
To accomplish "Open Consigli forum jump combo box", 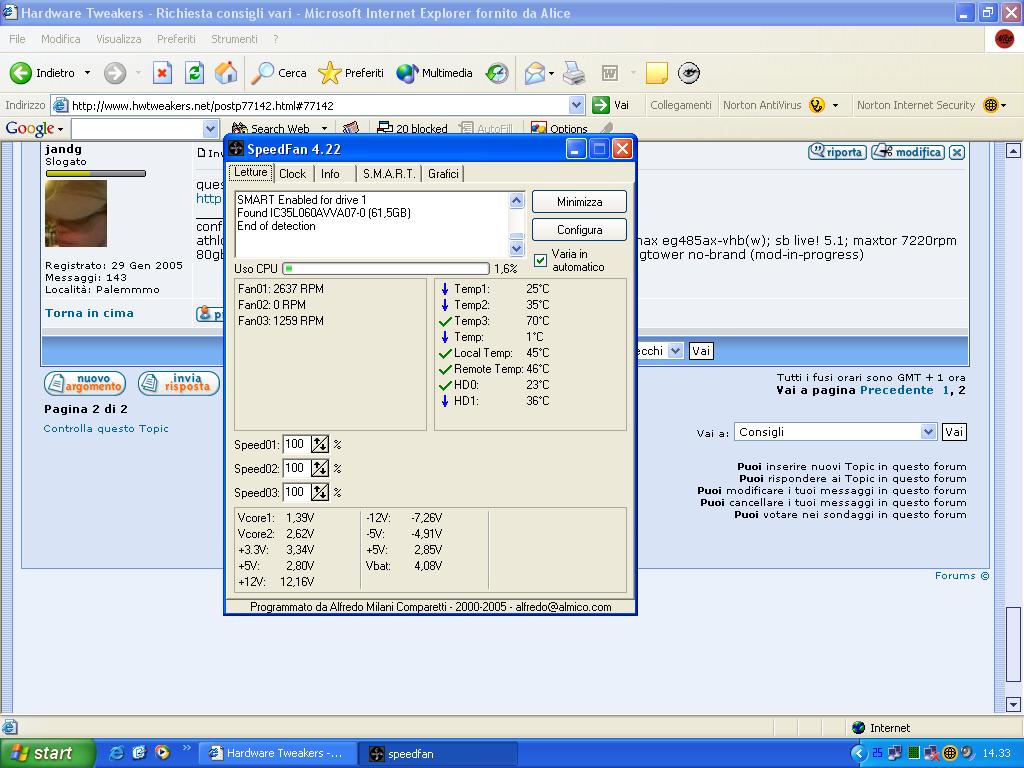I will 835,432.
